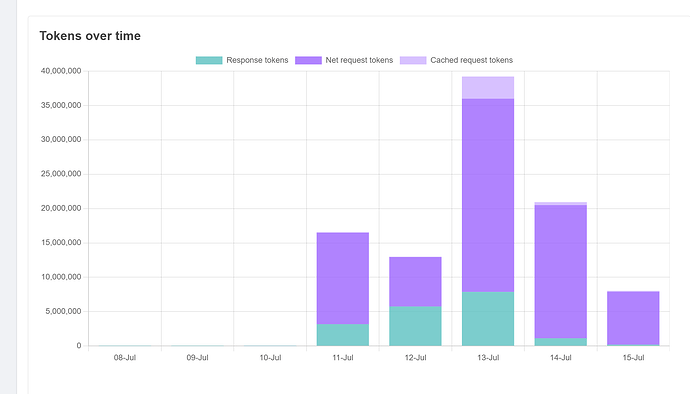The image size is (690, 394).
Task: Click the 'Net request tokens' legend label
Action: 359,60
